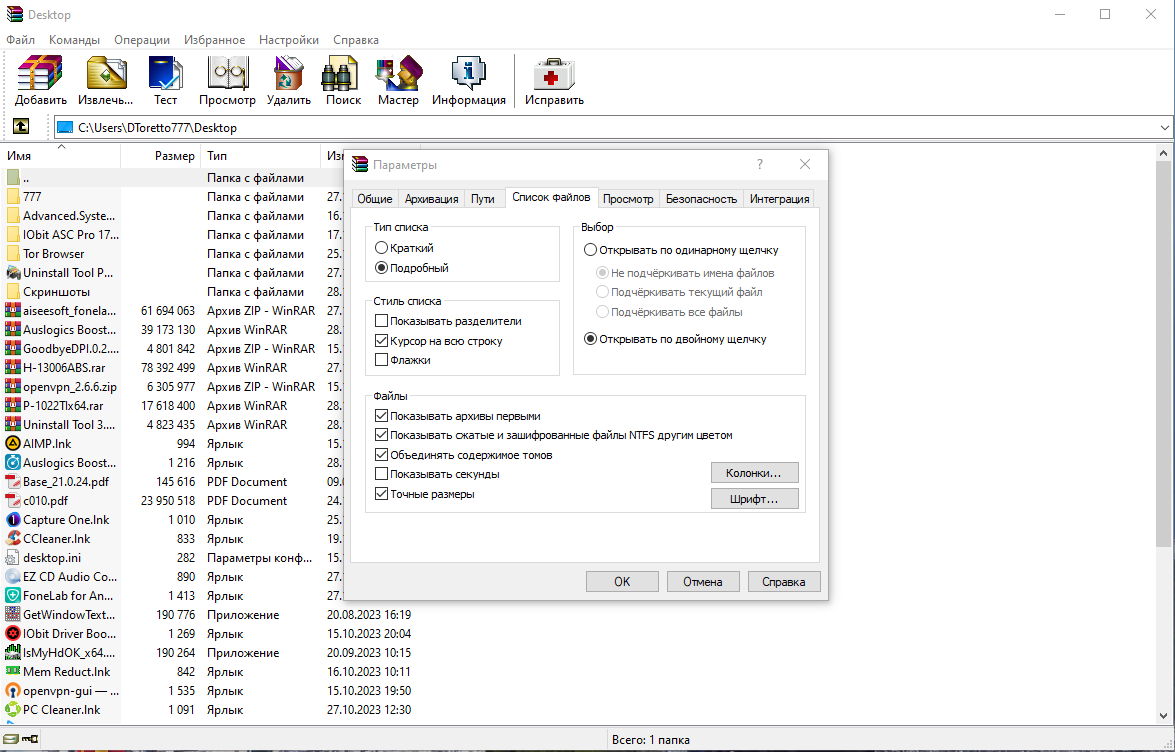Click the FoneLab for Android shortcut icon
This screenshot has height=752, width=1175.
coord(13,596)
